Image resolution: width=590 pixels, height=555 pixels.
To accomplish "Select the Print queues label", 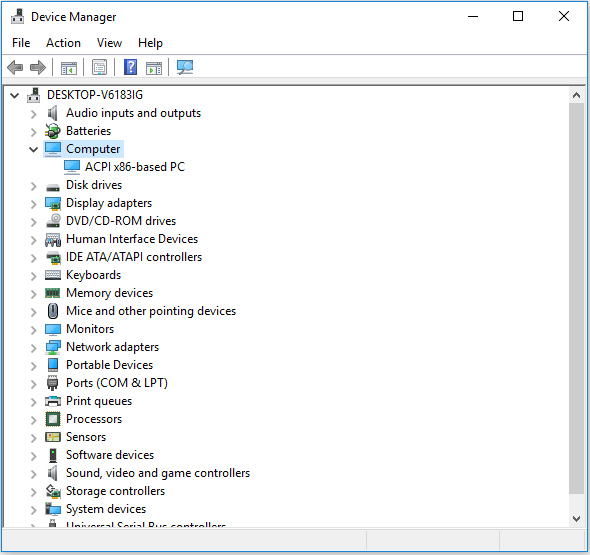I will pos(99,401).
